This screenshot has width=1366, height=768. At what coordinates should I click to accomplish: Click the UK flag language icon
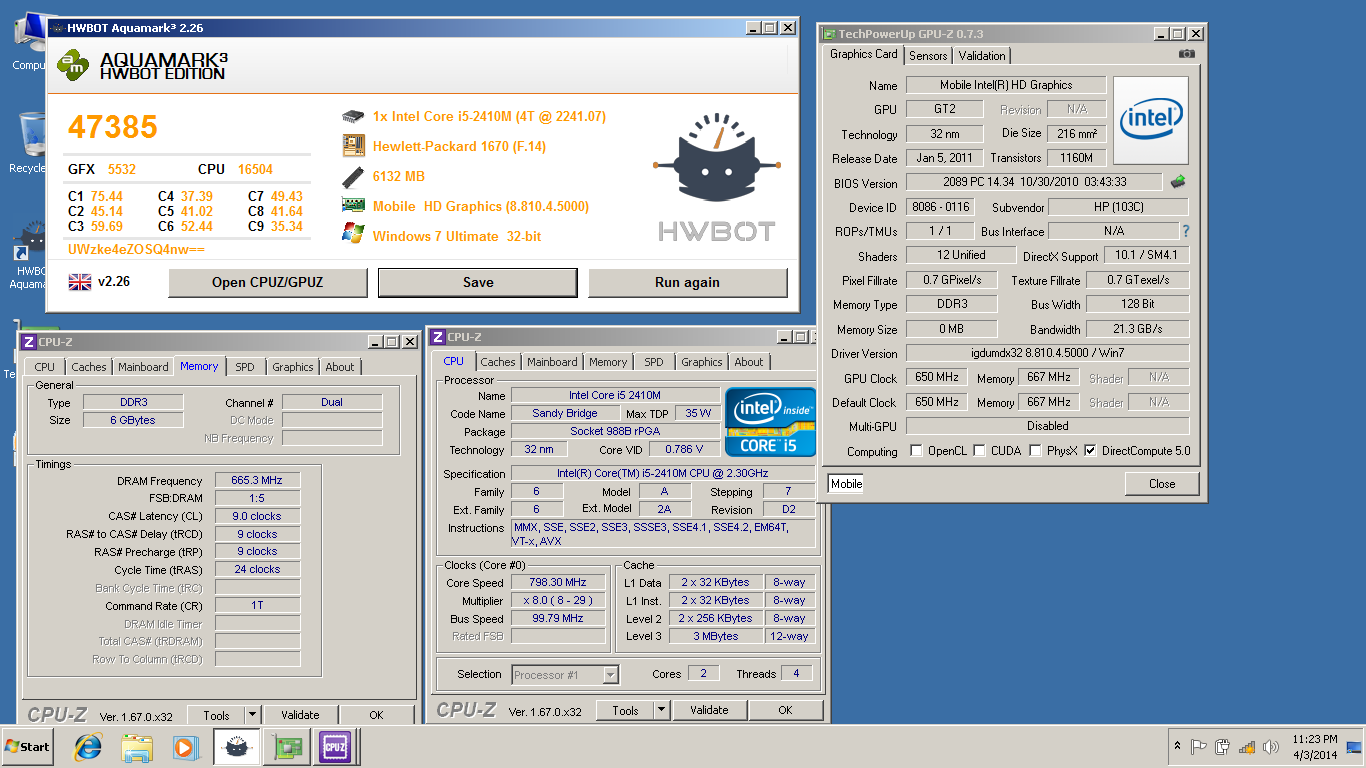click(x=79, y=281)
